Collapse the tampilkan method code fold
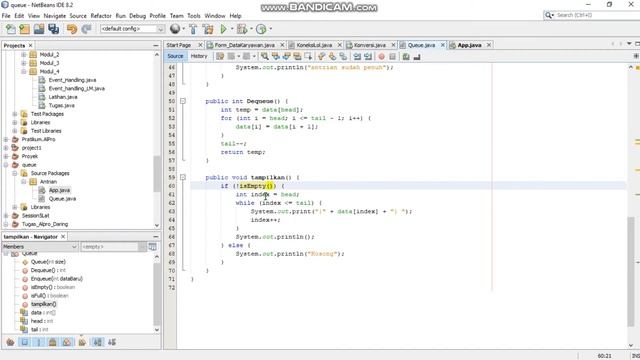 183,177
